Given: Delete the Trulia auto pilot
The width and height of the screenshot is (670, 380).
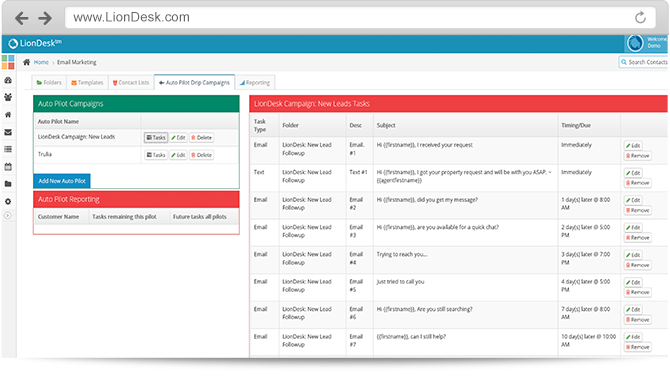Looking at the screenshot, I should pyautogui.click(x=201, y=155).
